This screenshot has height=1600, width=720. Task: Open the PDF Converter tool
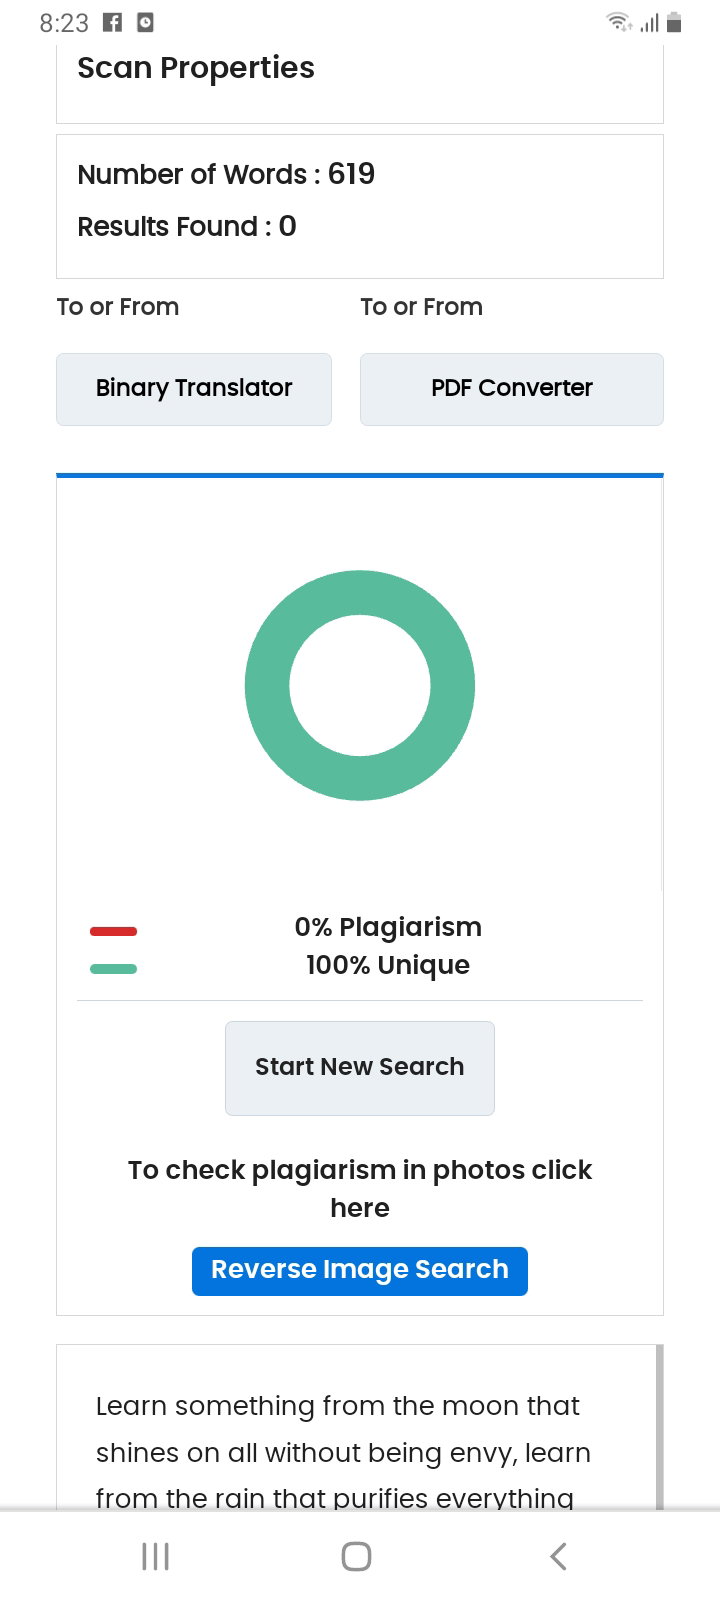tap(512, 389)
